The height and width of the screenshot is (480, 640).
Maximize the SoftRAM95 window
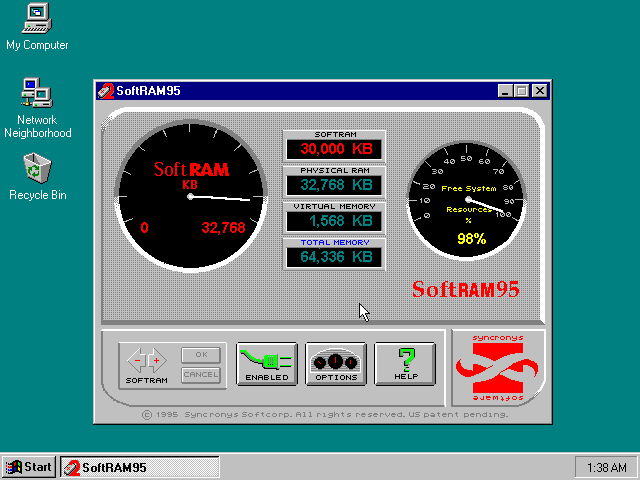coord(521,91)
